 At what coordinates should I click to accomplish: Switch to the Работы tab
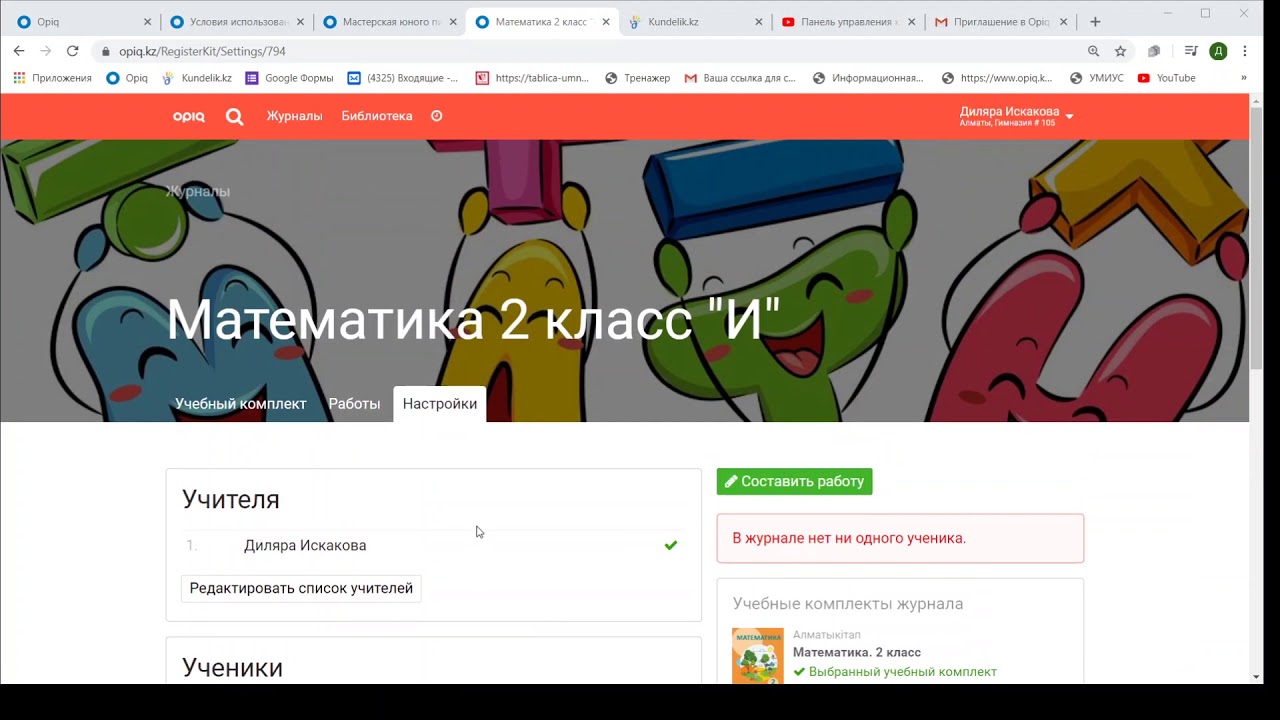tap(354, 404)
